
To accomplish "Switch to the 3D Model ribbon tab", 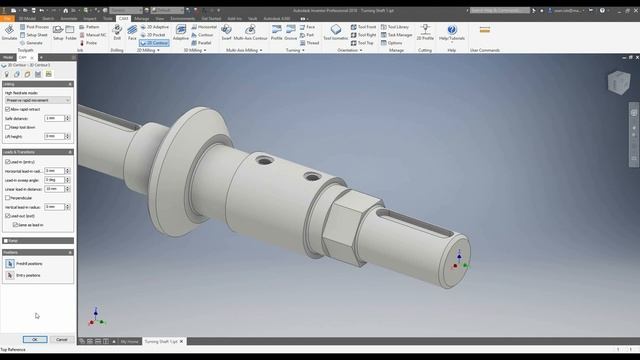I will click(27, 18).
